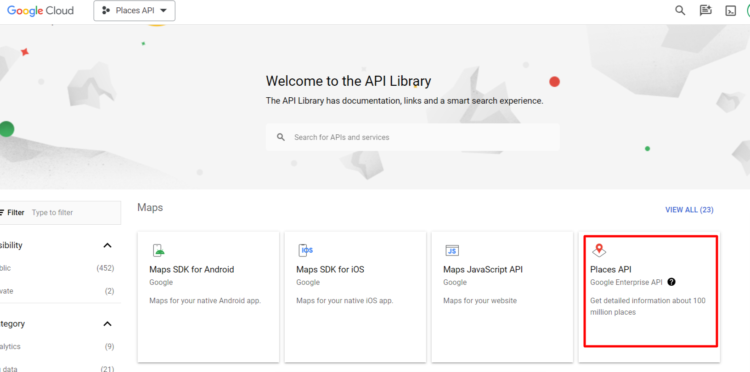Click the Maps section heading
The image size is (750, 372).
[150, 208]
